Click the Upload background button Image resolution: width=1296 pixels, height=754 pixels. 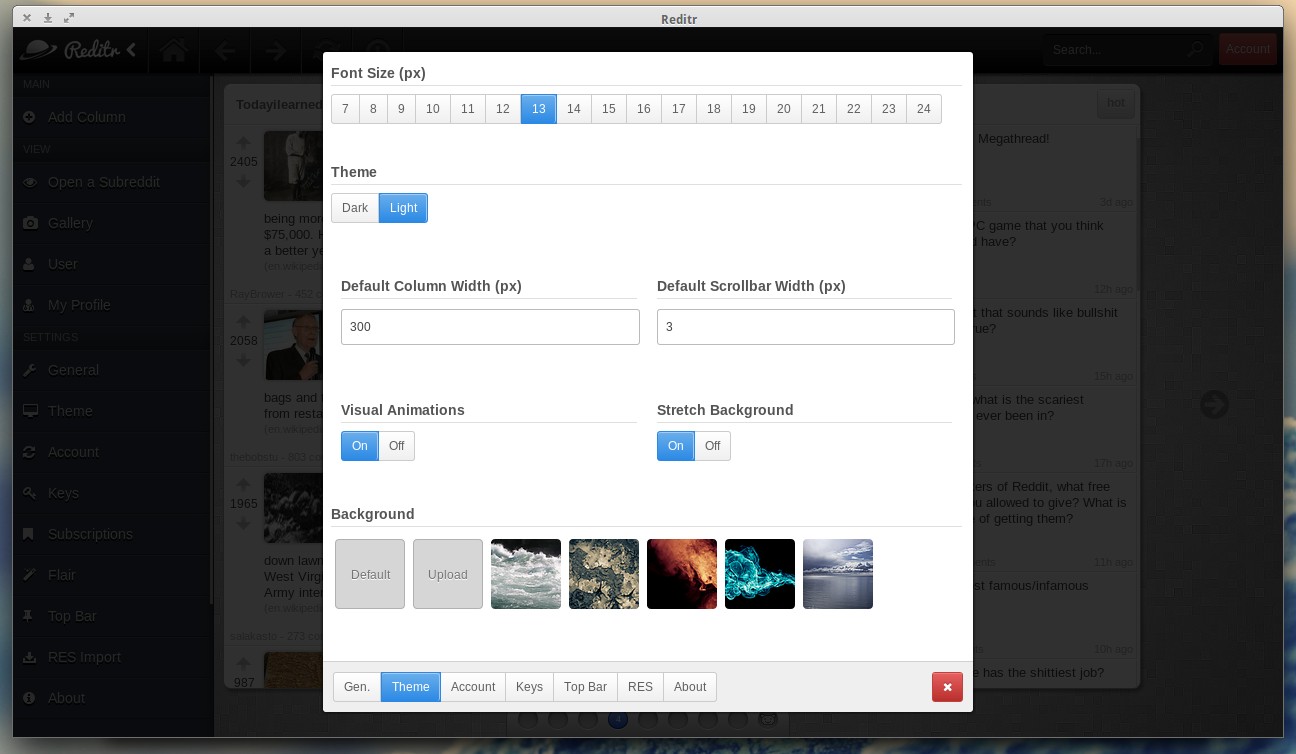click(448, 574)
